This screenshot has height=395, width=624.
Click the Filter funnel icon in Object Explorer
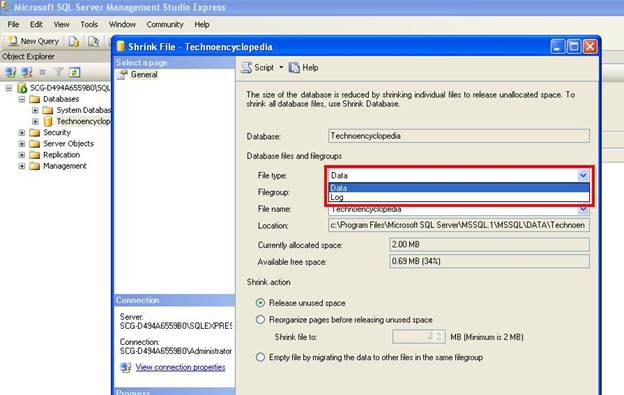point(58,72)
